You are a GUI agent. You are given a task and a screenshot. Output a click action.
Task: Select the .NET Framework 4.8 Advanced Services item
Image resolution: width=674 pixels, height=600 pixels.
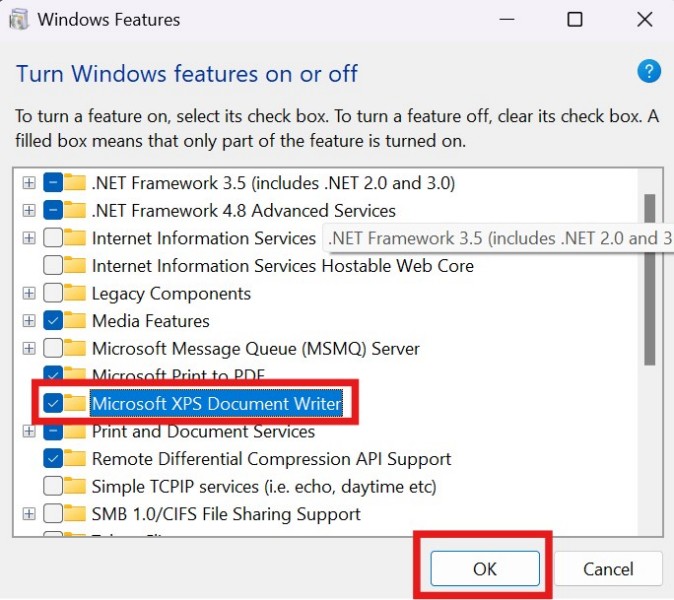(243, 211)
